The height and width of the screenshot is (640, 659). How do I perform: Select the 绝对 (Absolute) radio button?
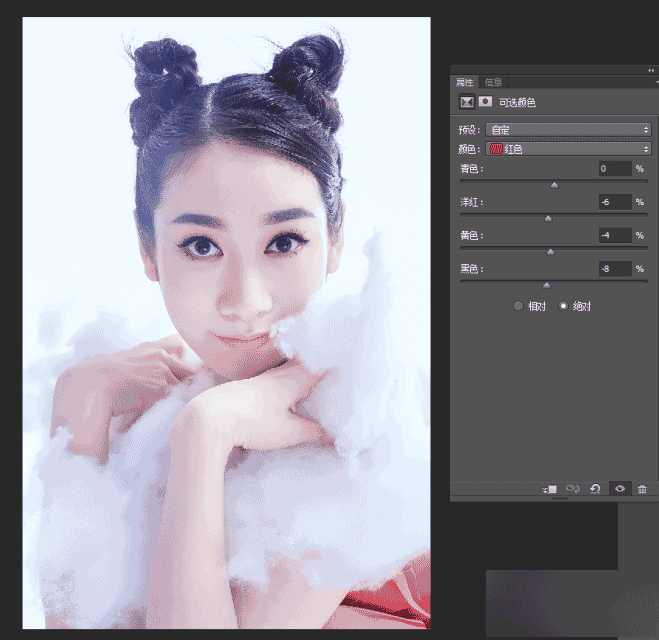(x=563, y=306)
